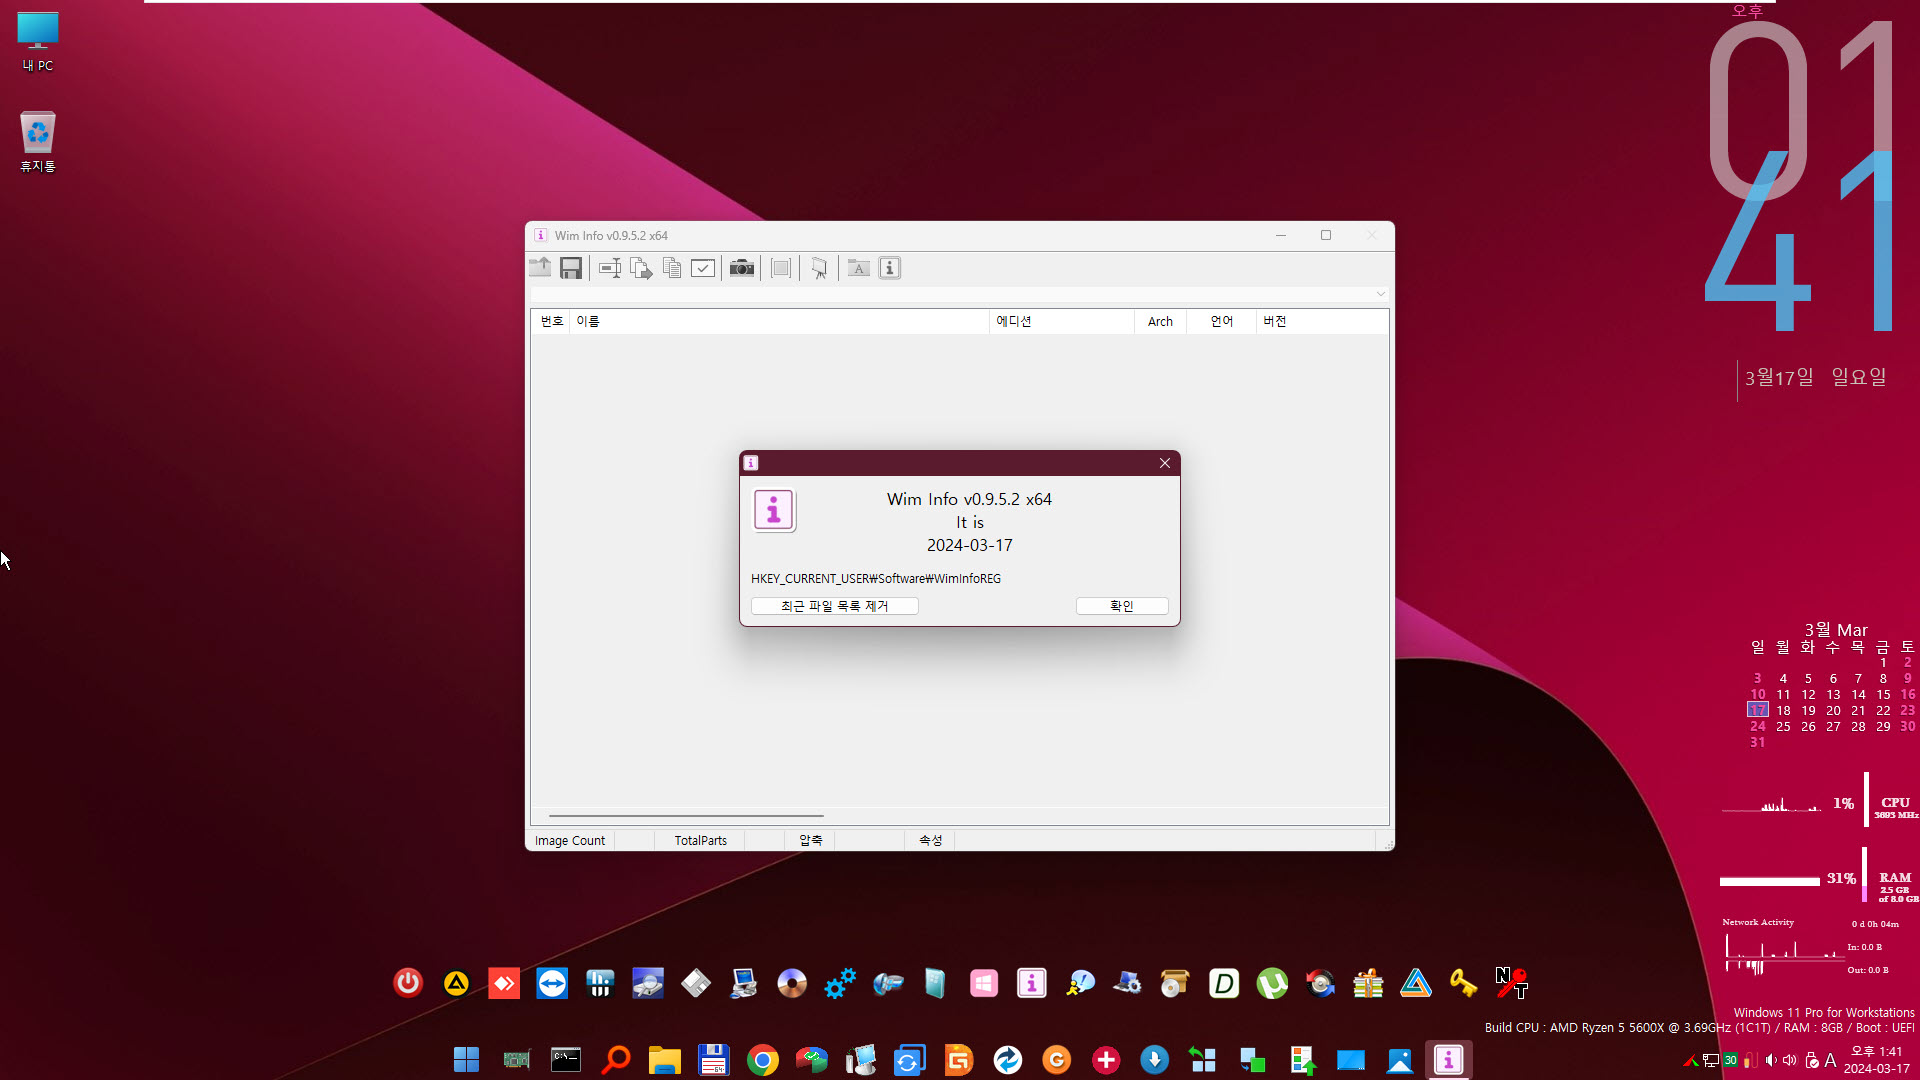Click the rename text-cursor toolbar icon

point(610,268)
